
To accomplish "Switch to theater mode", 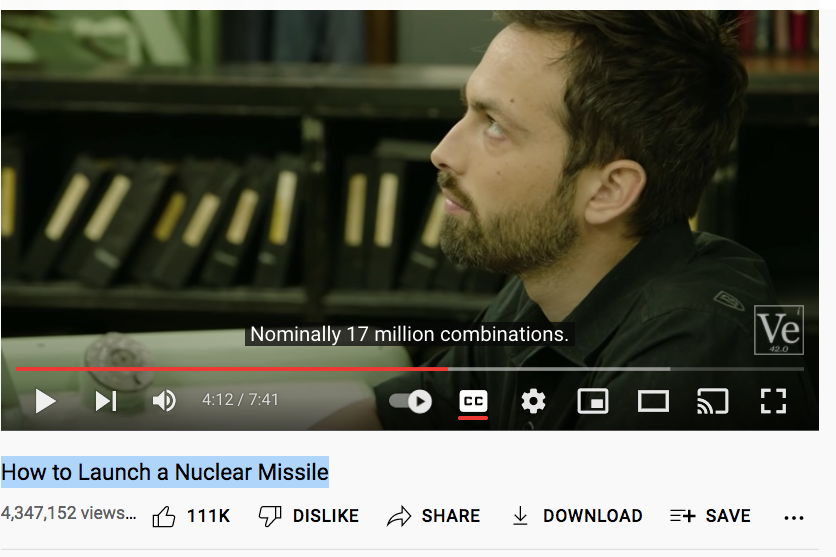I will click(653, 401).
